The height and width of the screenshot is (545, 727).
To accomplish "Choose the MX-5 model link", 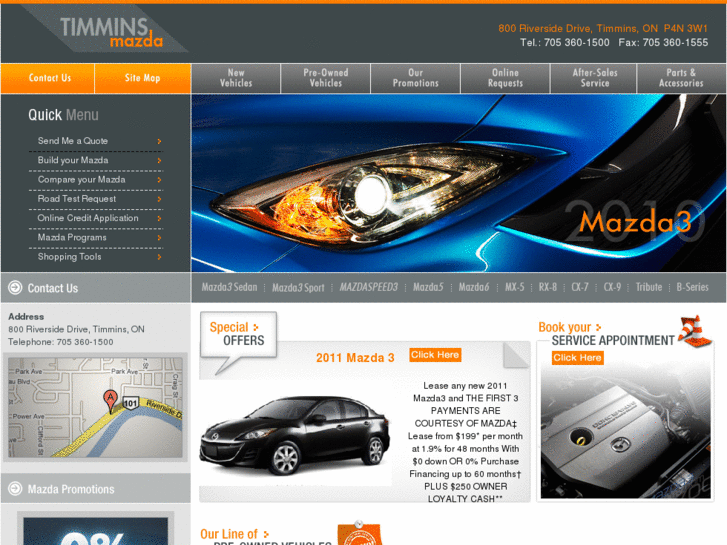I will [x=515, y=287].
